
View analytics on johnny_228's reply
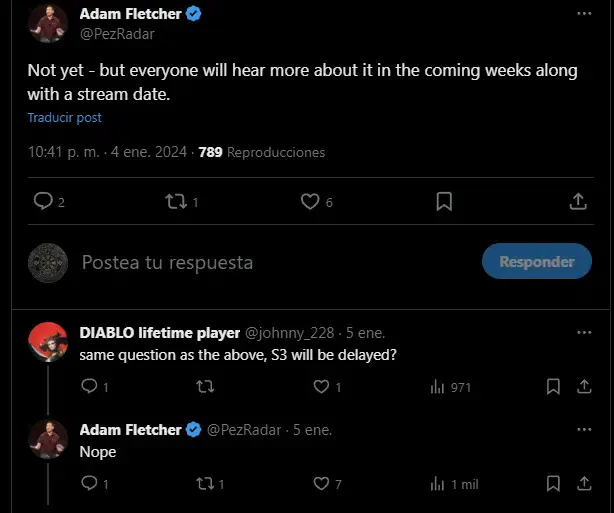pos(437,387)
